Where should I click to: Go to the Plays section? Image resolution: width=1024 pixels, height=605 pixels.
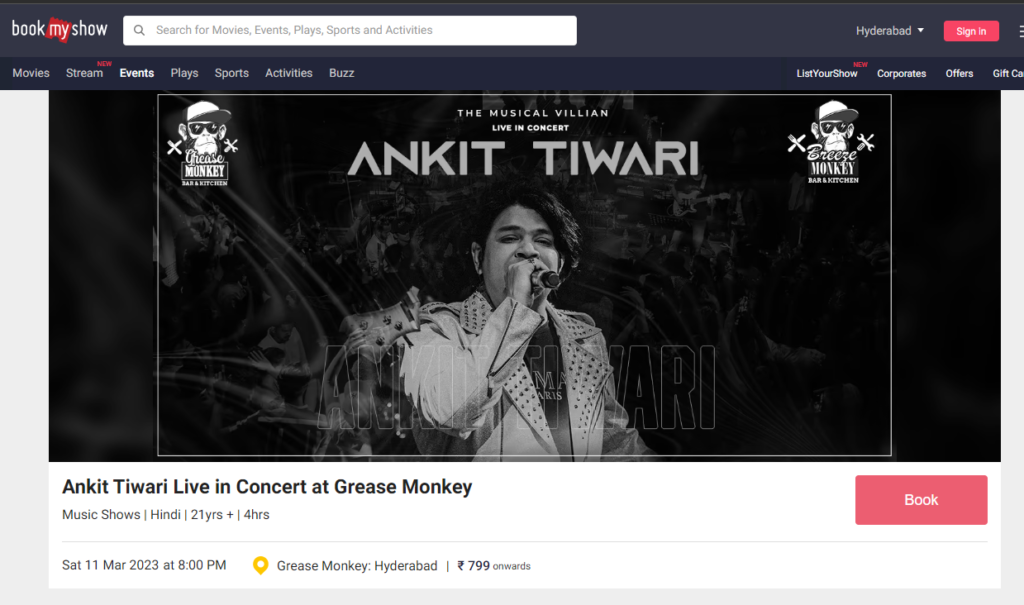184,73
